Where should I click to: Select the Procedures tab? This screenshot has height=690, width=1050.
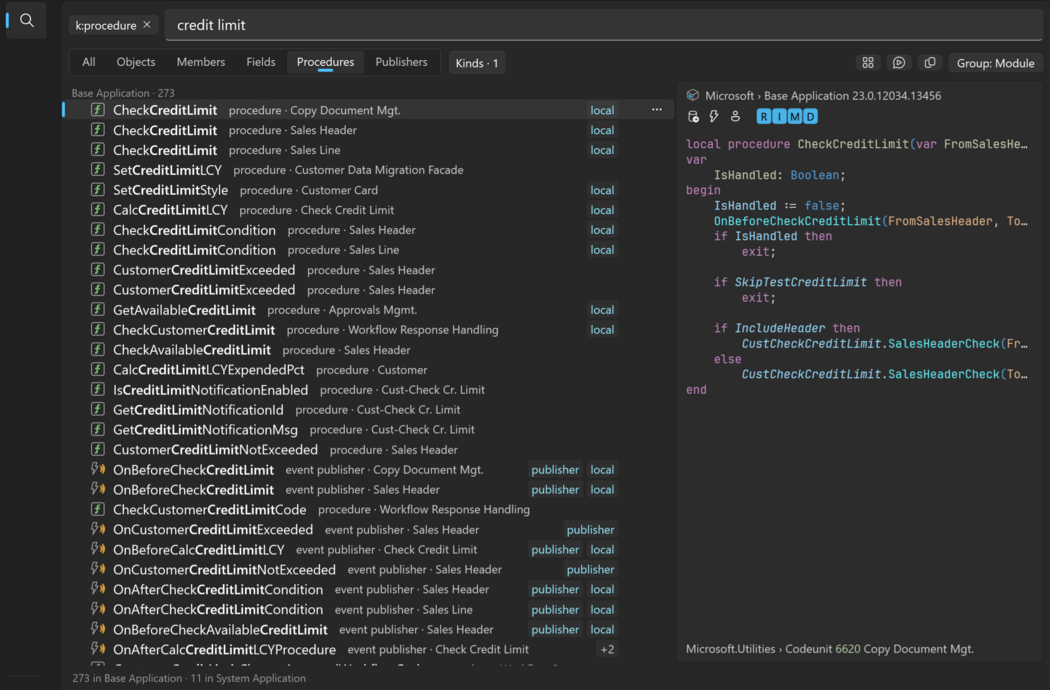(x=325, y=62)
